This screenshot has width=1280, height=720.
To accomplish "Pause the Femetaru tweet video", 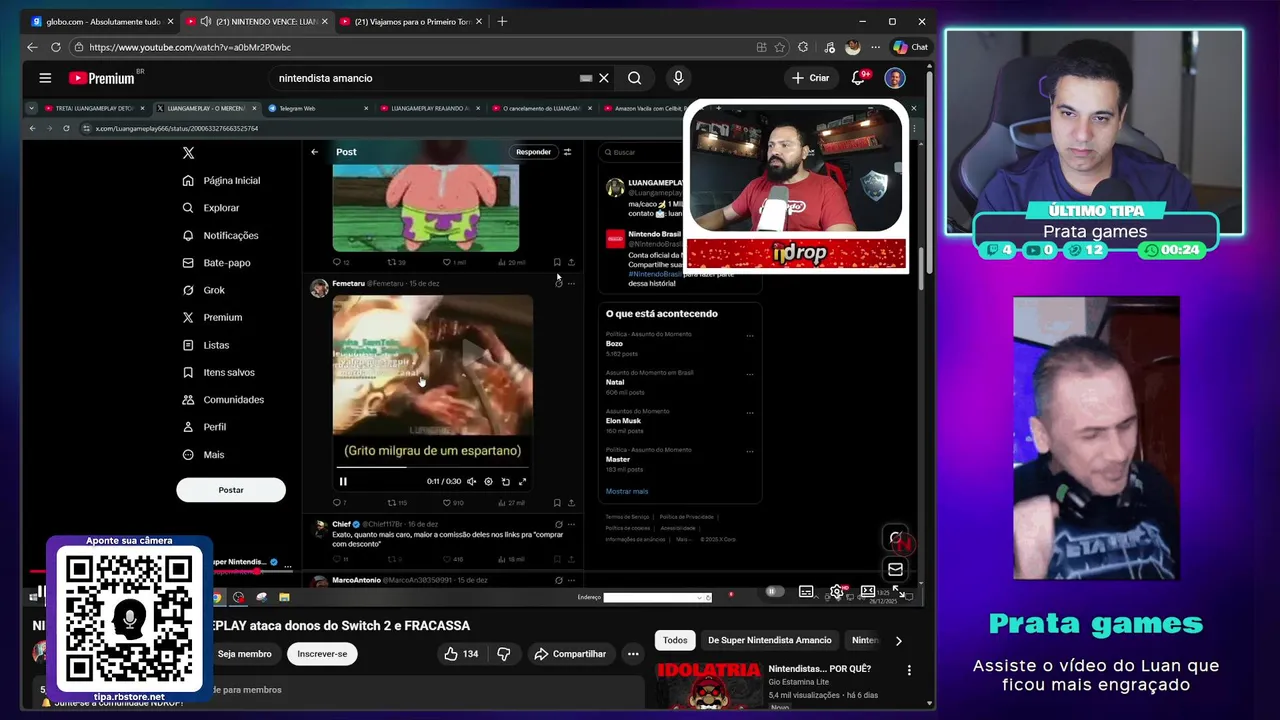I will [343, 481].
